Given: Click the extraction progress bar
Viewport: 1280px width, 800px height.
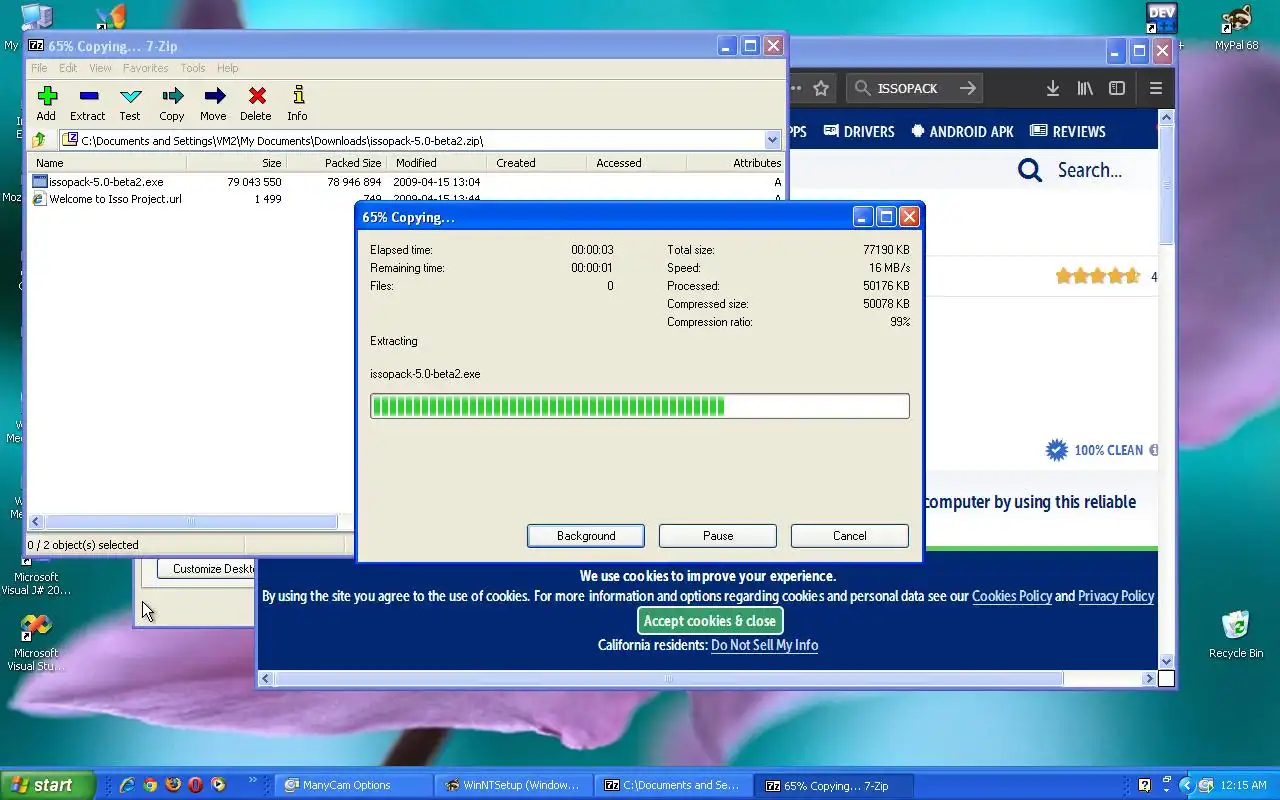Looking at the screenshot, I should click(640, 405).
